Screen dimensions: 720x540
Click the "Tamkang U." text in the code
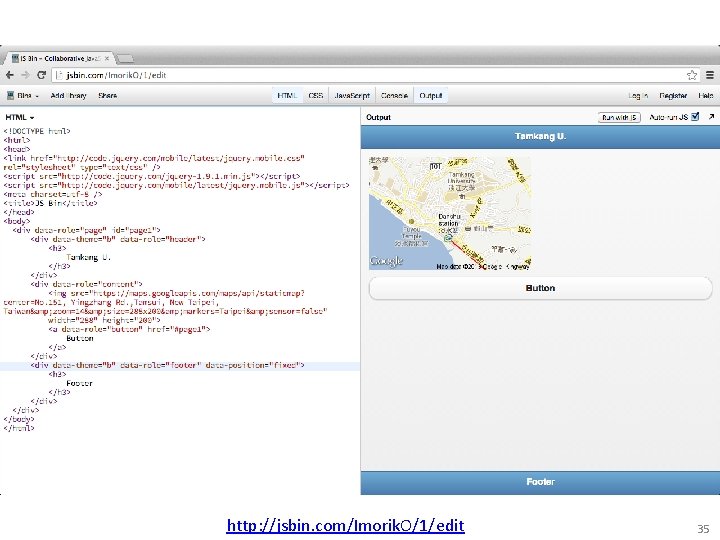[88, 257]
